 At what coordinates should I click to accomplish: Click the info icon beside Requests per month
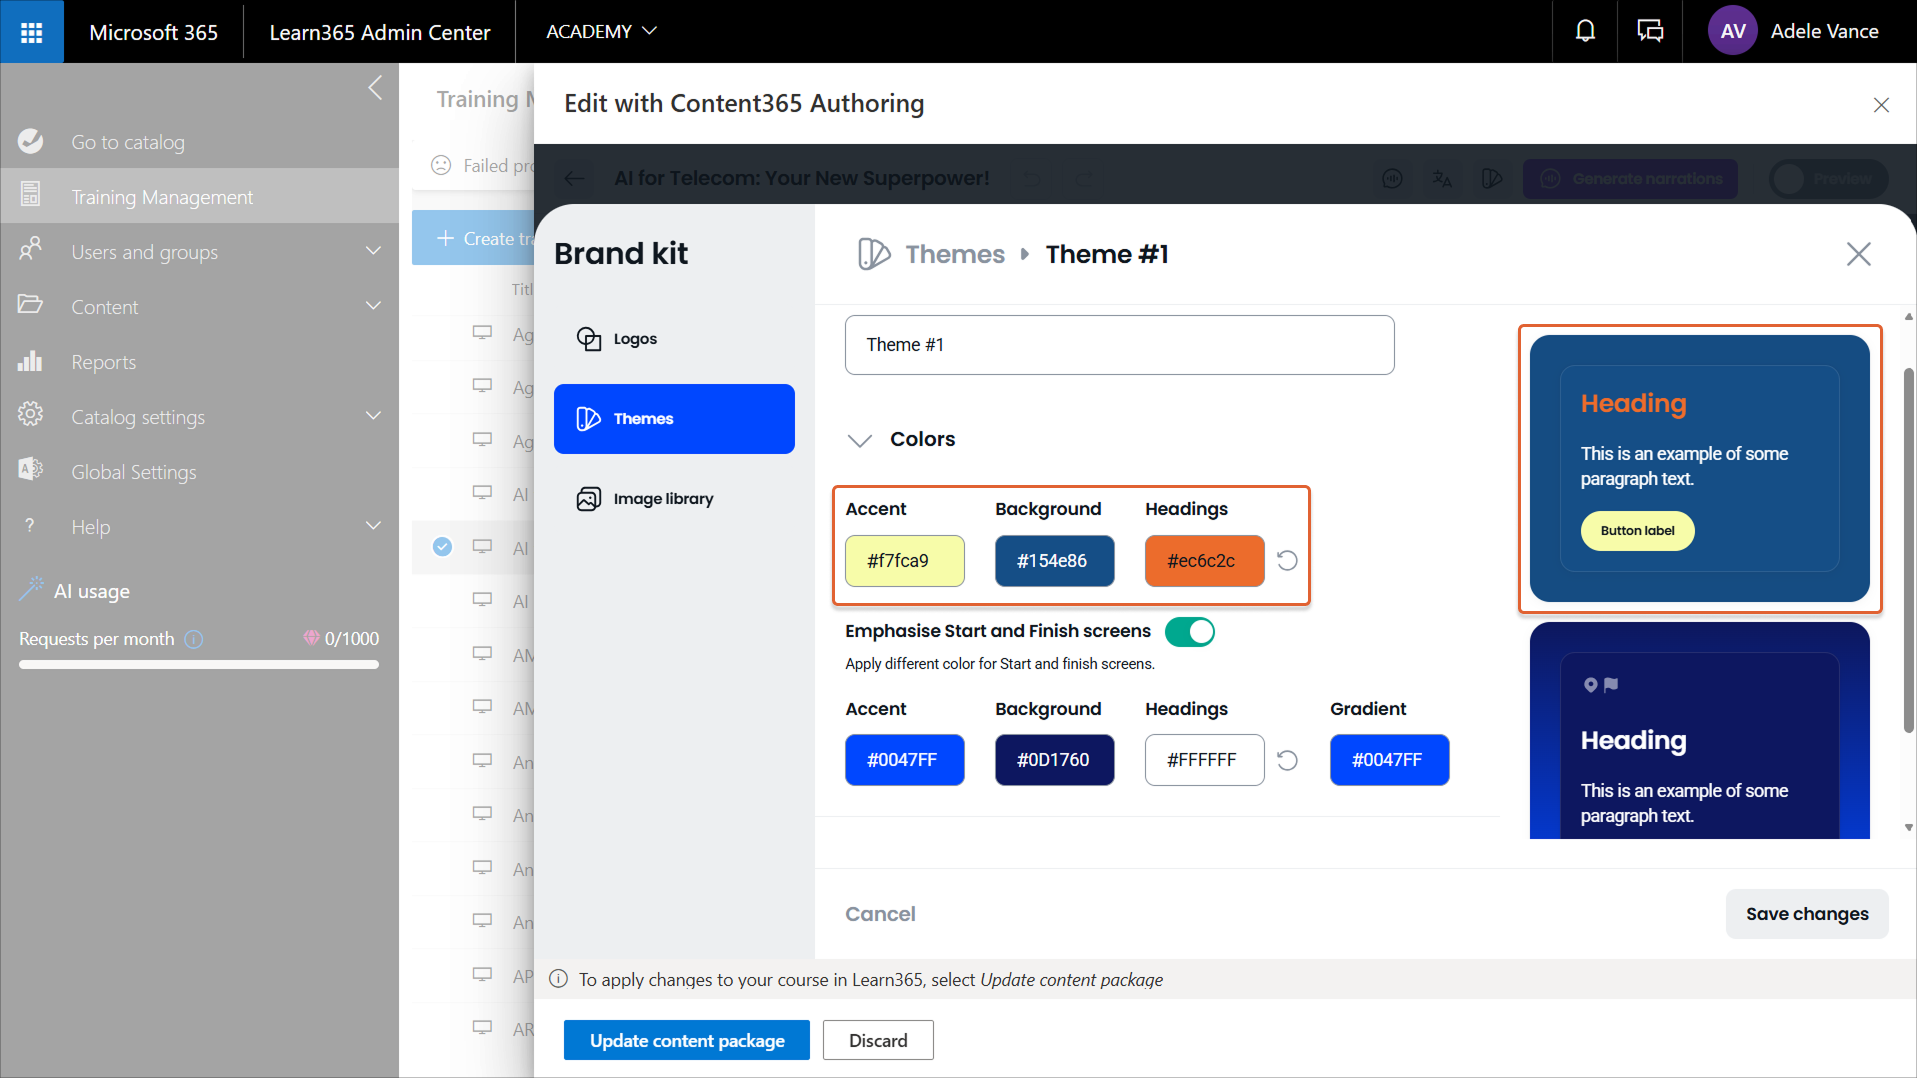[194, 639]
